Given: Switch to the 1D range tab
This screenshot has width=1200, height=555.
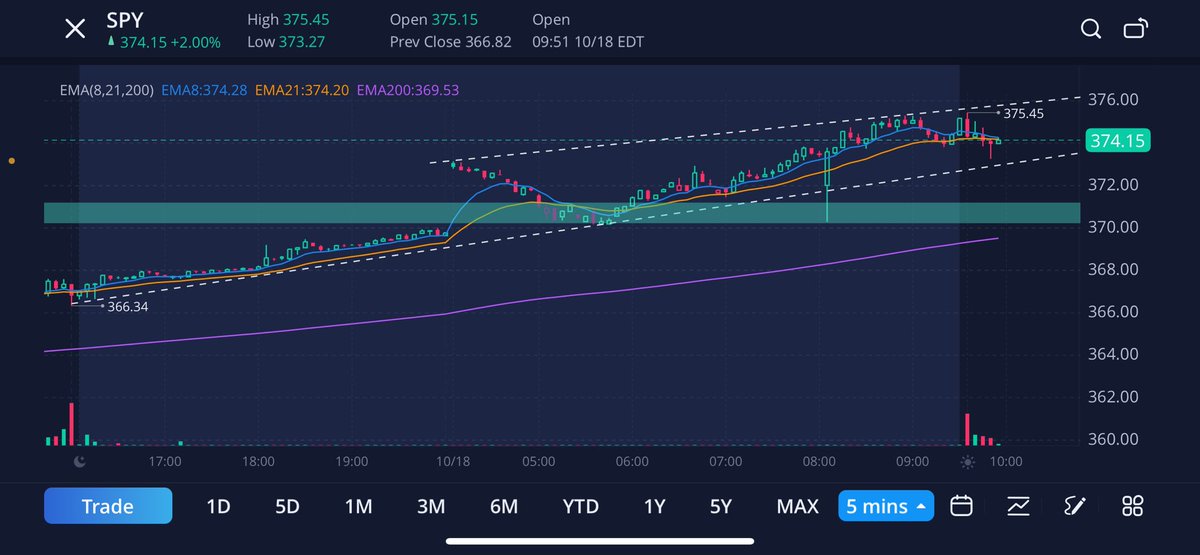Looking at the screenshot, I should [x=218, y=507].
